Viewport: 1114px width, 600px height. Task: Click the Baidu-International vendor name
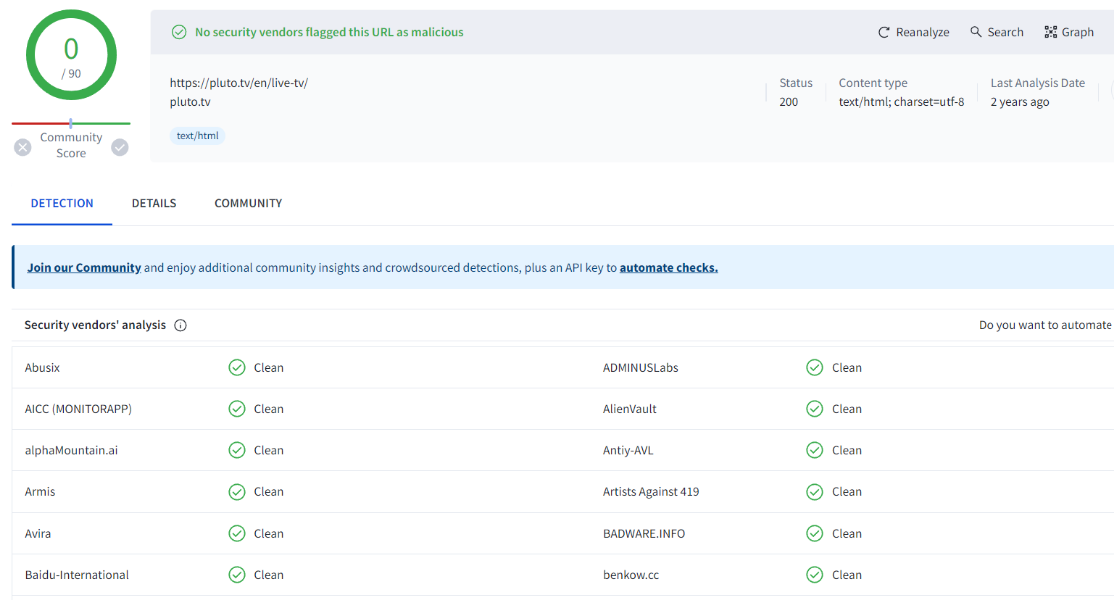click(x=77, y=574)
